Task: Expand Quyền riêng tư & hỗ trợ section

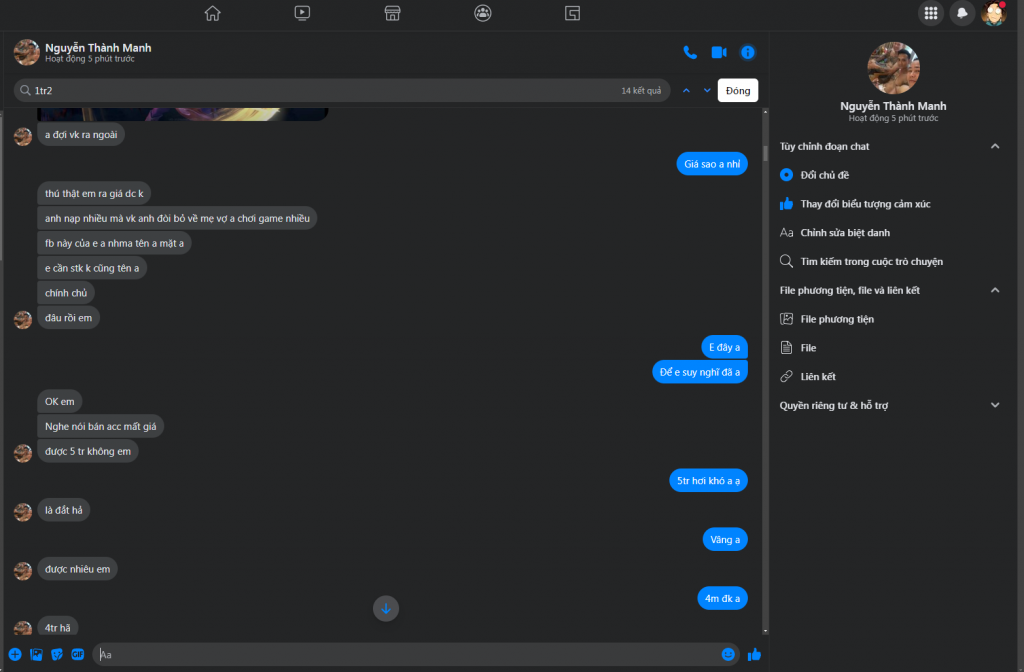Action: pyautogui.click(x=994, y=405)
